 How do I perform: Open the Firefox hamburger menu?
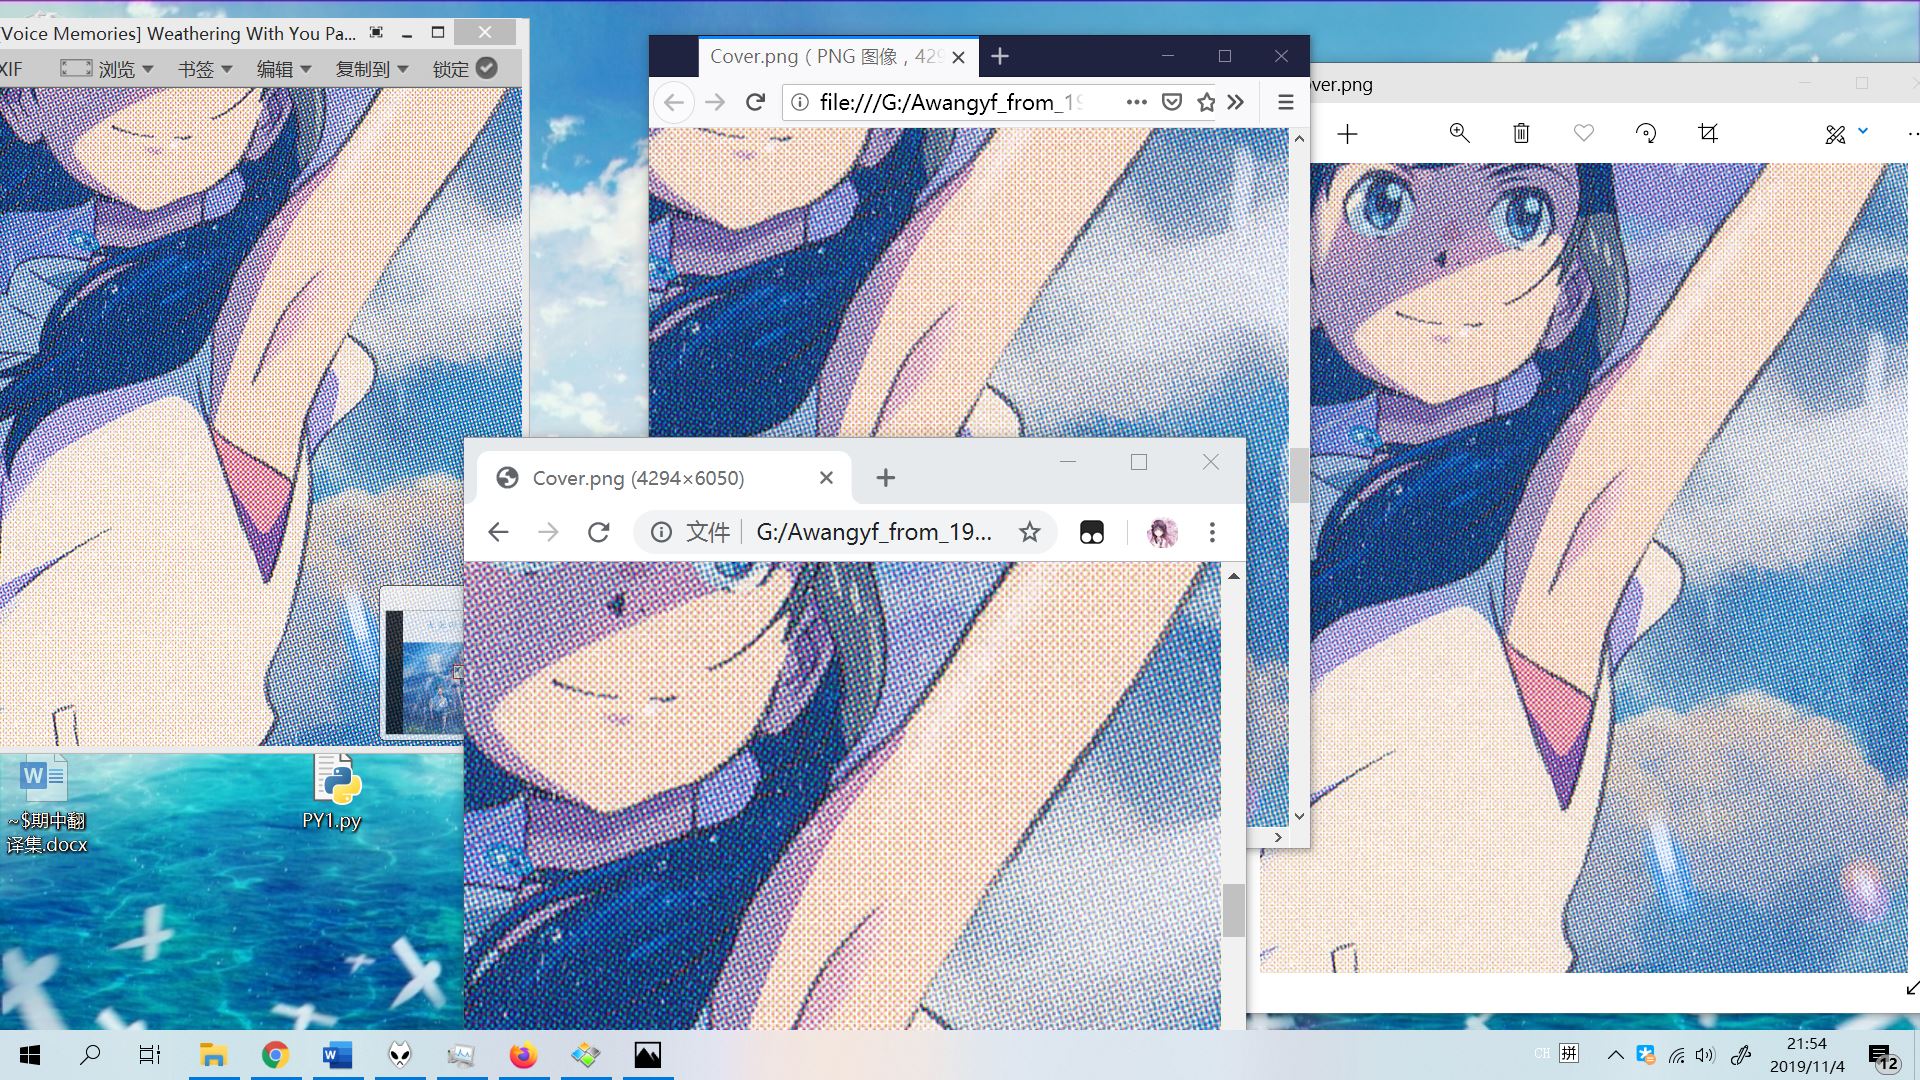[x=1285, y=102]
